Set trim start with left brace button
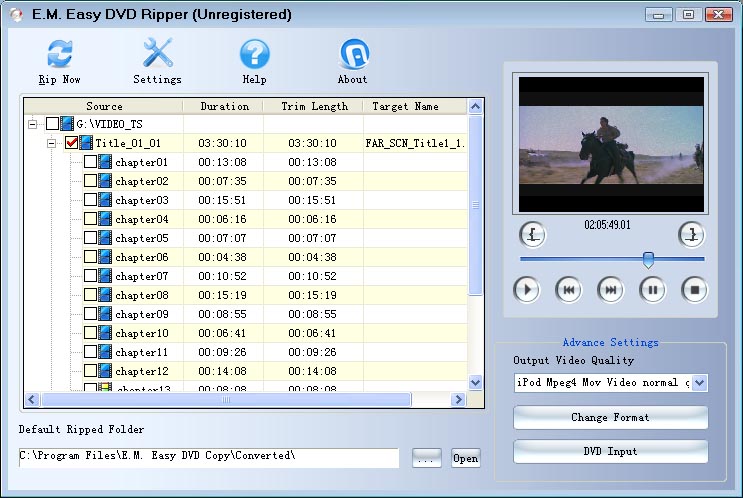The height and width of the screenshot is (498, 743). (534, 235)
